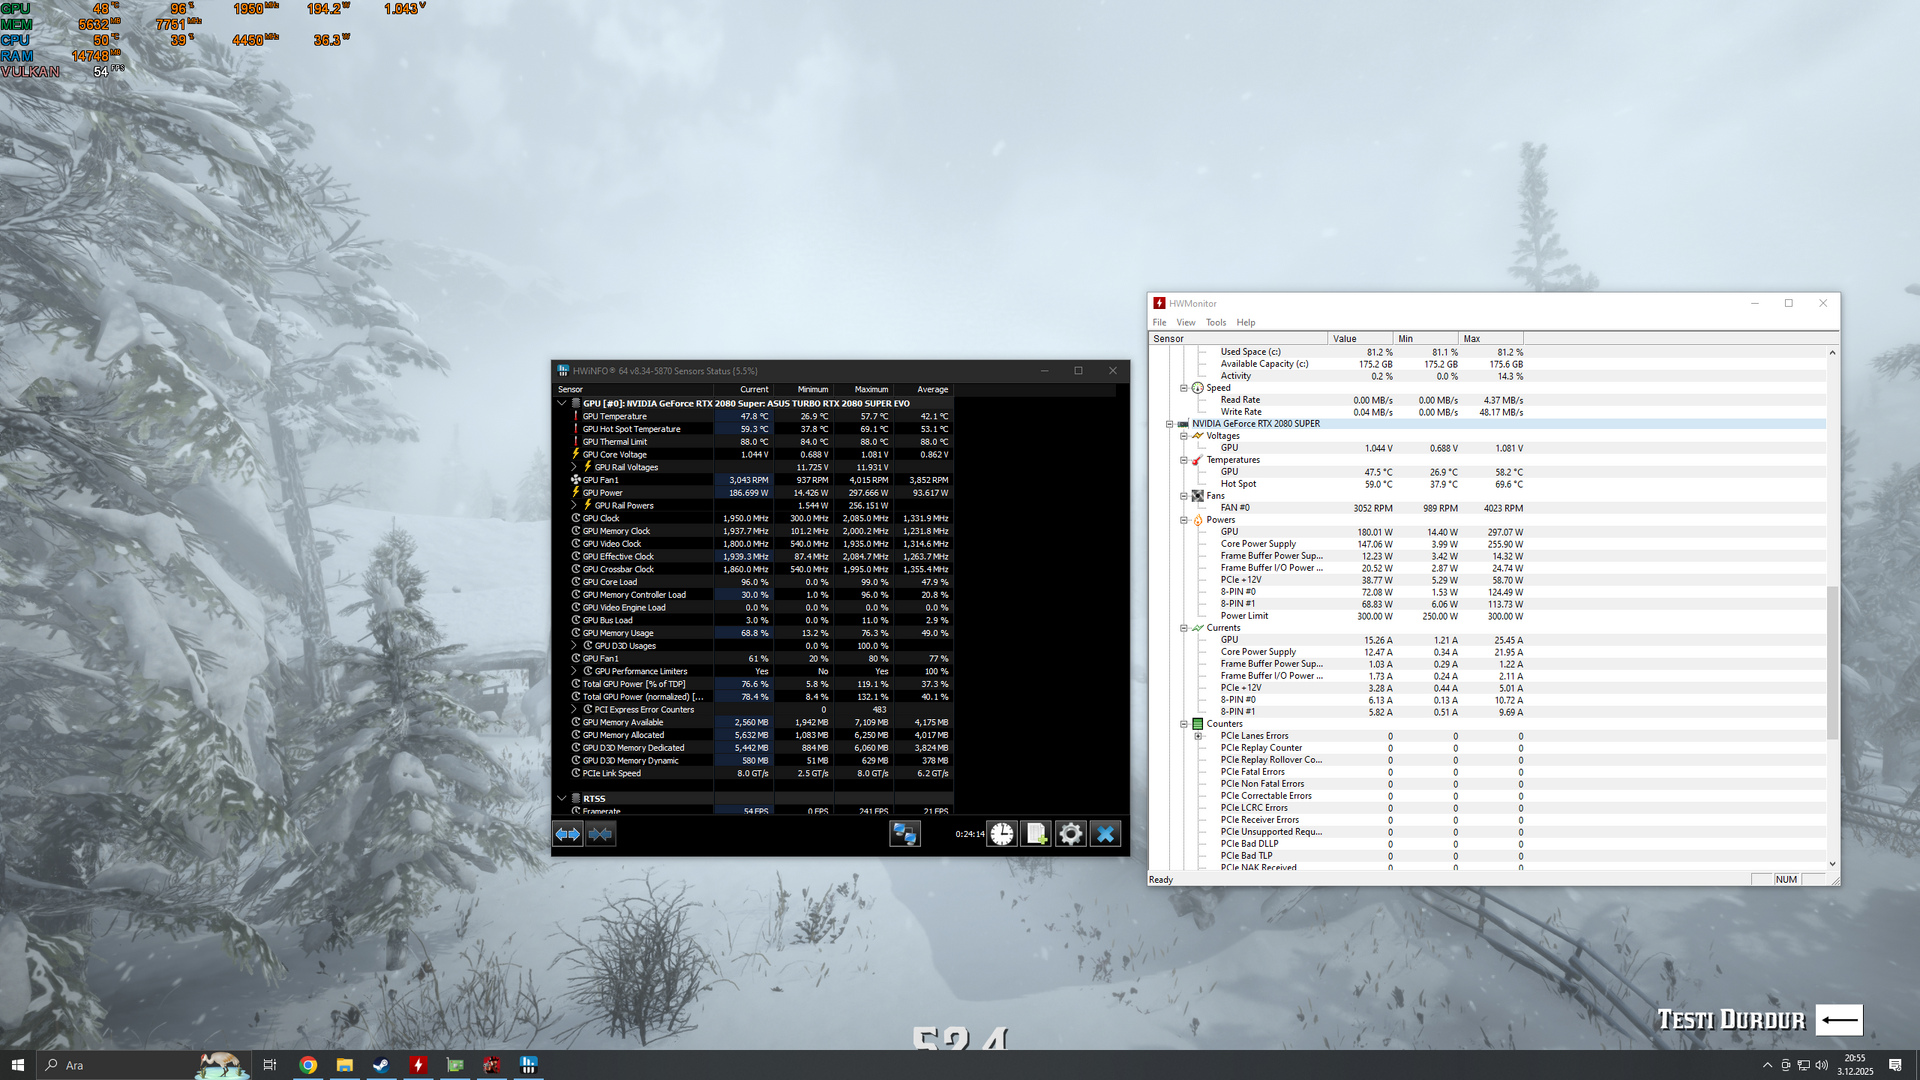Click HWiNFO expand columns arrows icon
The width and height of the screenshot is (1920, 1080).
(x=568, y=834)
